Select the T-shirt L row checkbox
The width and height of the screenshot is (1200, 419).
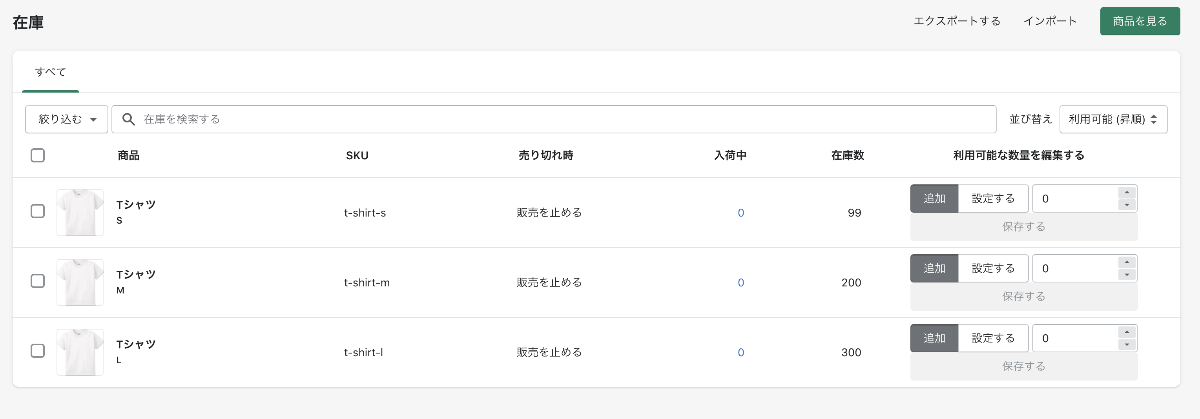click(x=38, y=351)
